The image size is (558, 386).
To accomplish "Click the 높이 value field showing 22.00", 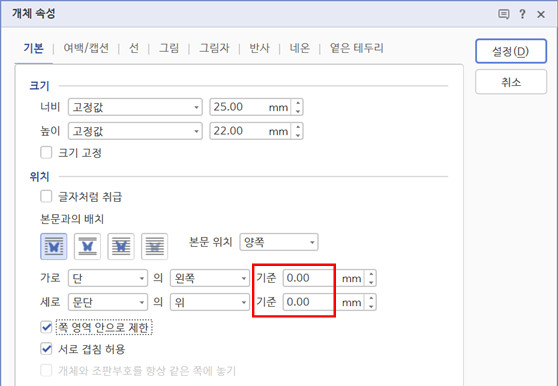I will 251,131.
